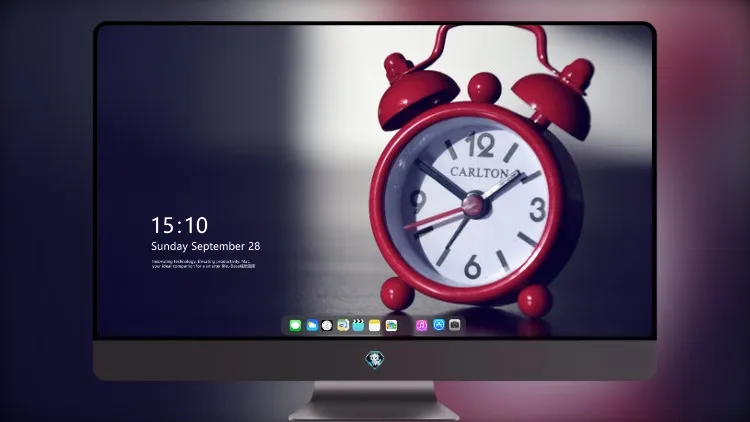Open the Maps app in dock

[343, 325]
